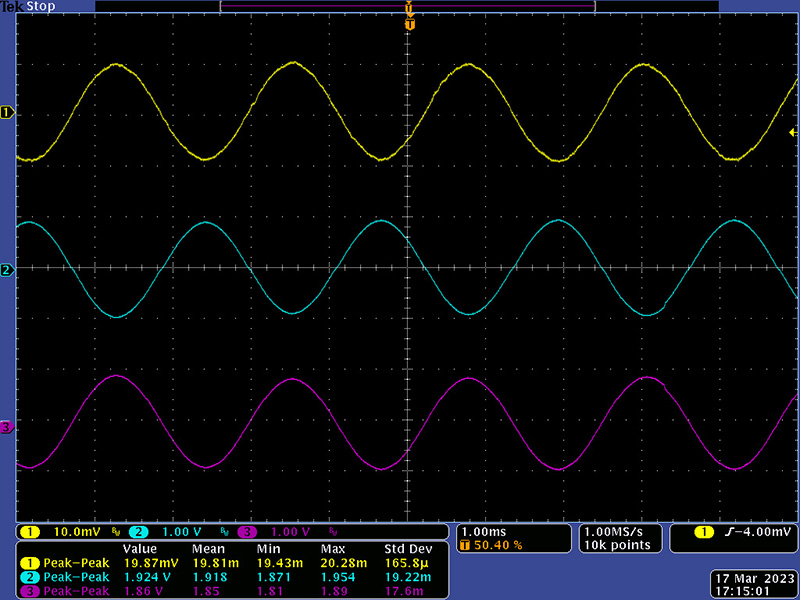Click the orange trigger position T marker
Viewport: 800px width, 600px height.
pyautogui.click(x=410, y=24)
